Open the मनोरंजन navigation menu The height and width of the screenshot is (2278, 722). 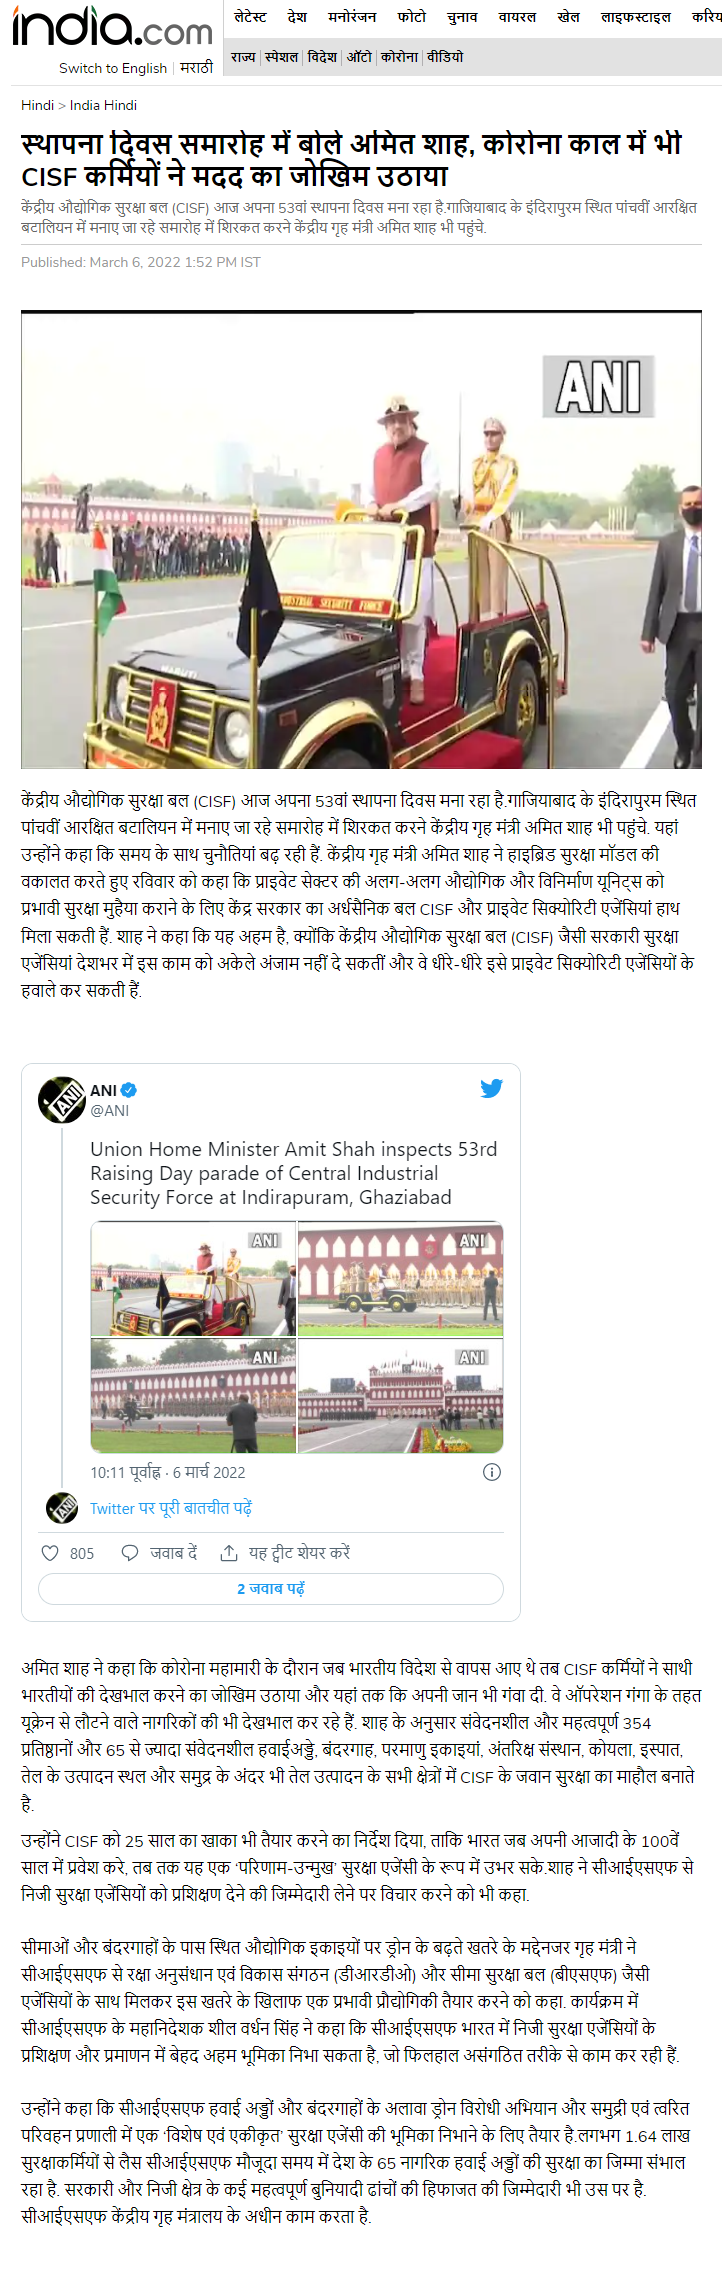(x=351, y=17)
